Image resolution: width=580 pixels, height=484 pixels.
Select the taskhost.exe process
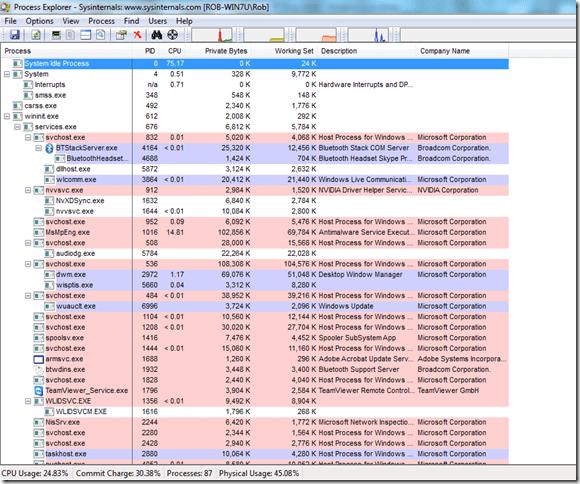pyautogui.click(x=255, y=454)
